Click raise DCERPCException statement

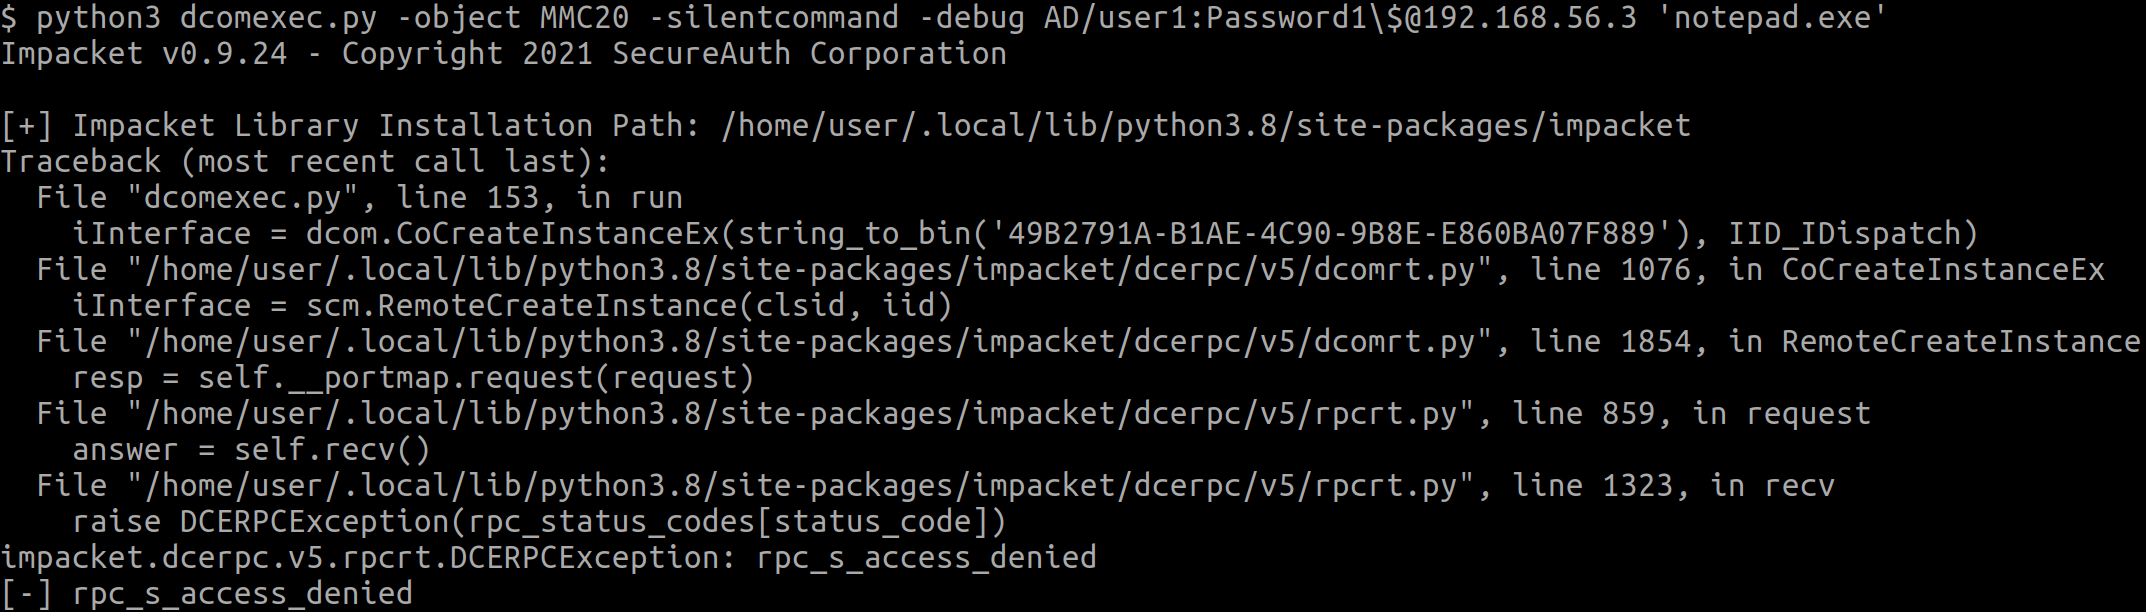(x=539, y=521)
